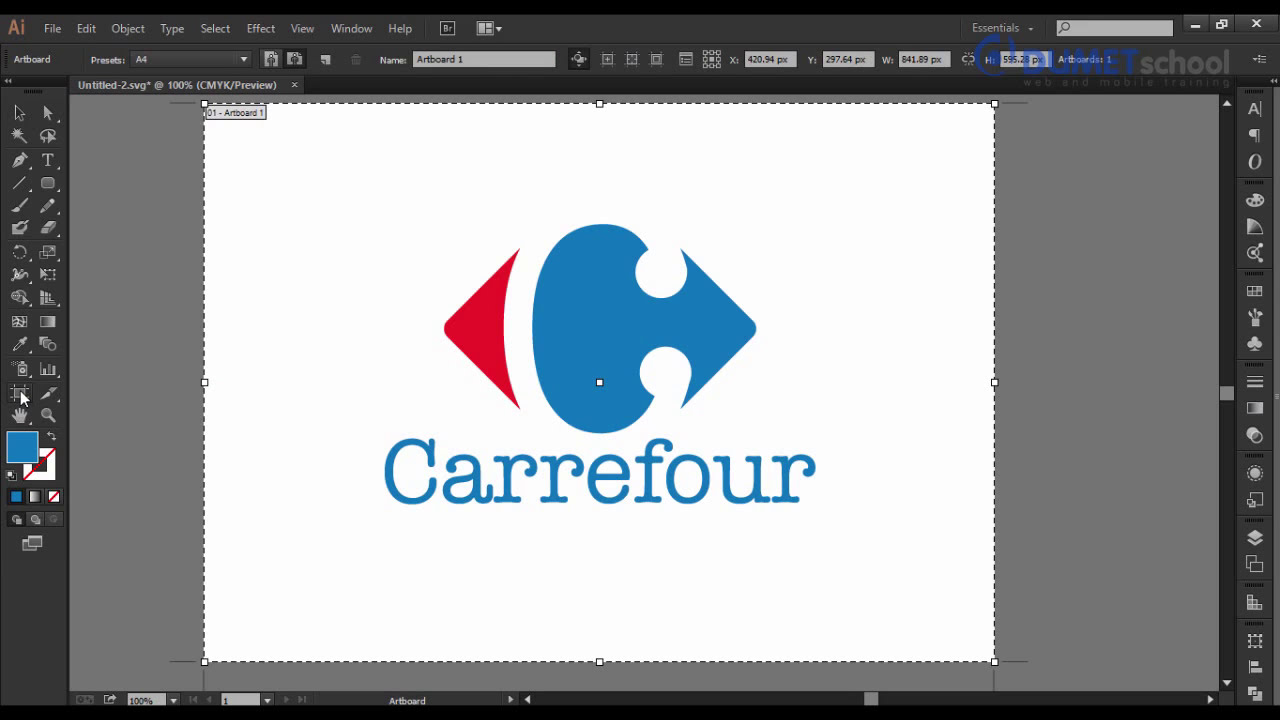Screen dimensions: 1280x720
Task: Select the Shape Builder tool
Action: click(x=19, y=298)
